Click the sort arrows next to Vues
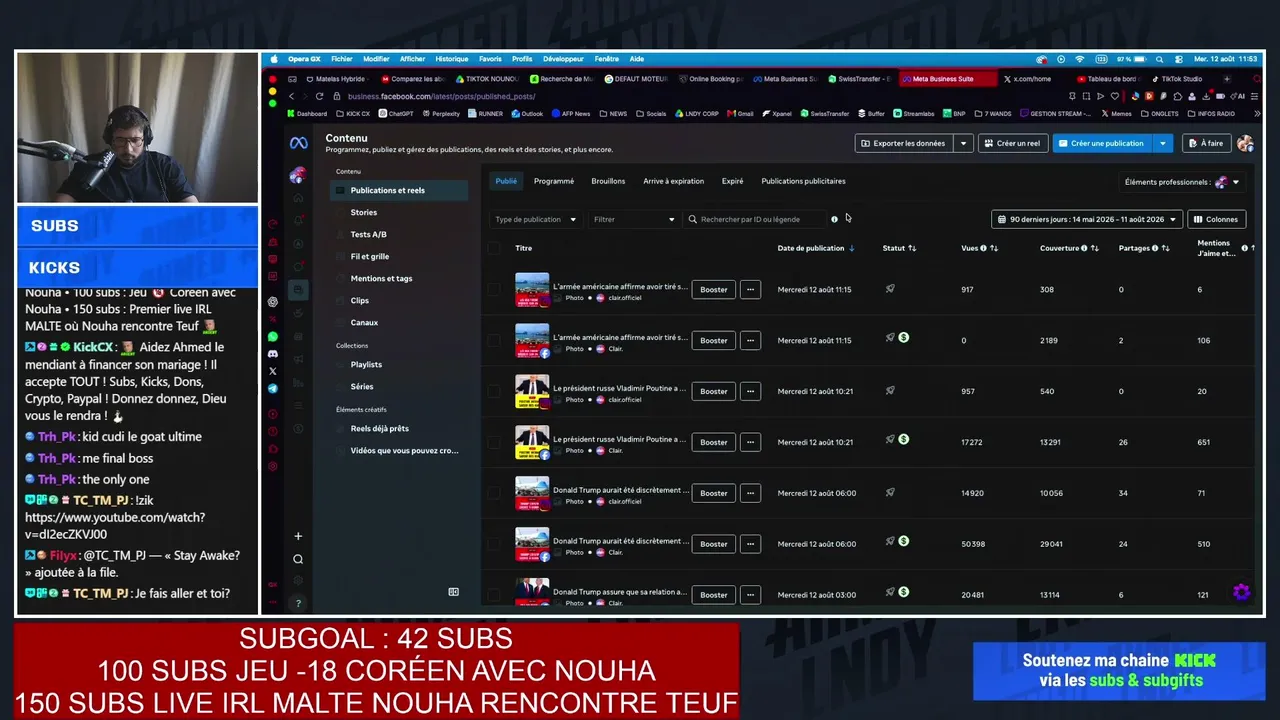Image resolution: width=1280 pixels, height=720 pixels. (x=994, y=248)
